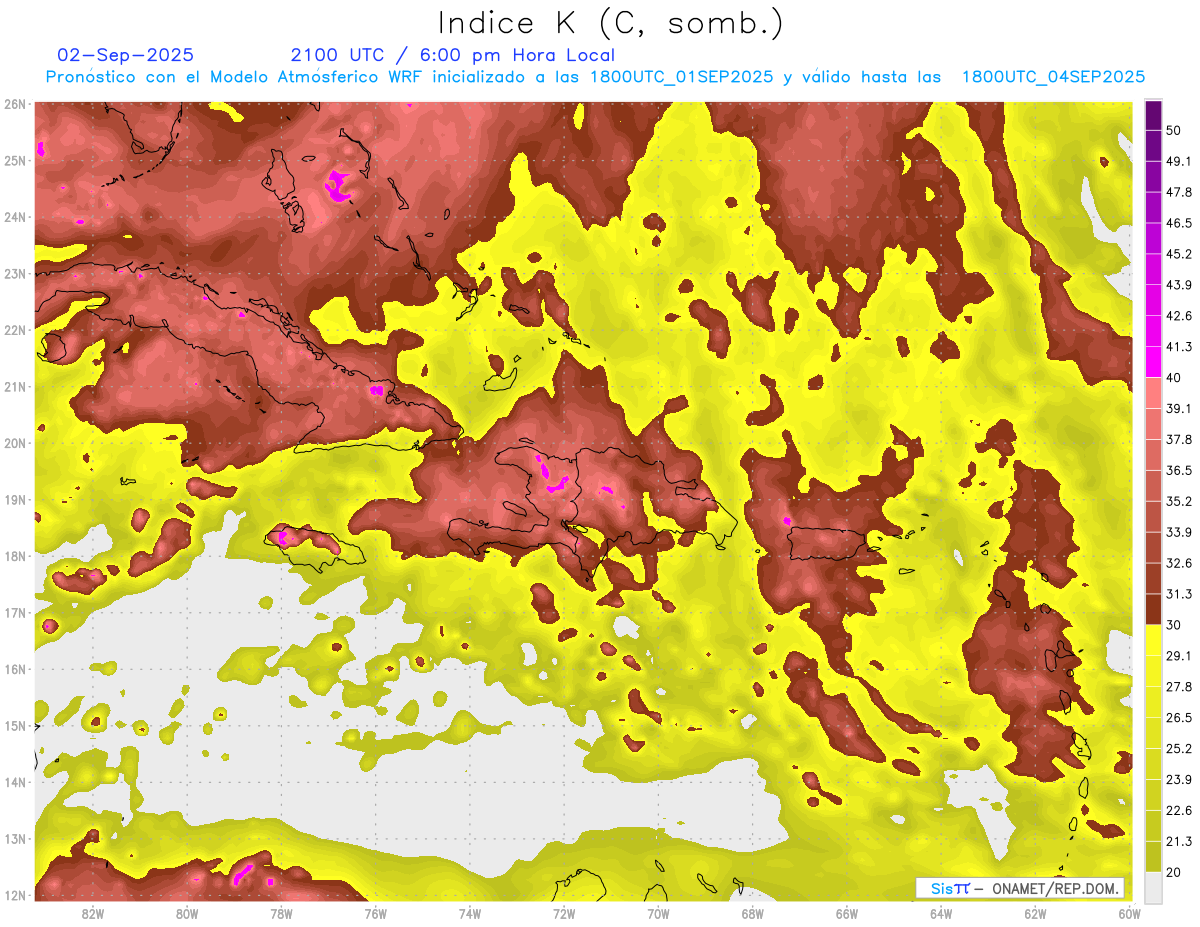Screen dimensions: 1200x927
Task: Click "2100 UTC / 6:00 pm Hora Local"
Action: [453, 55]
